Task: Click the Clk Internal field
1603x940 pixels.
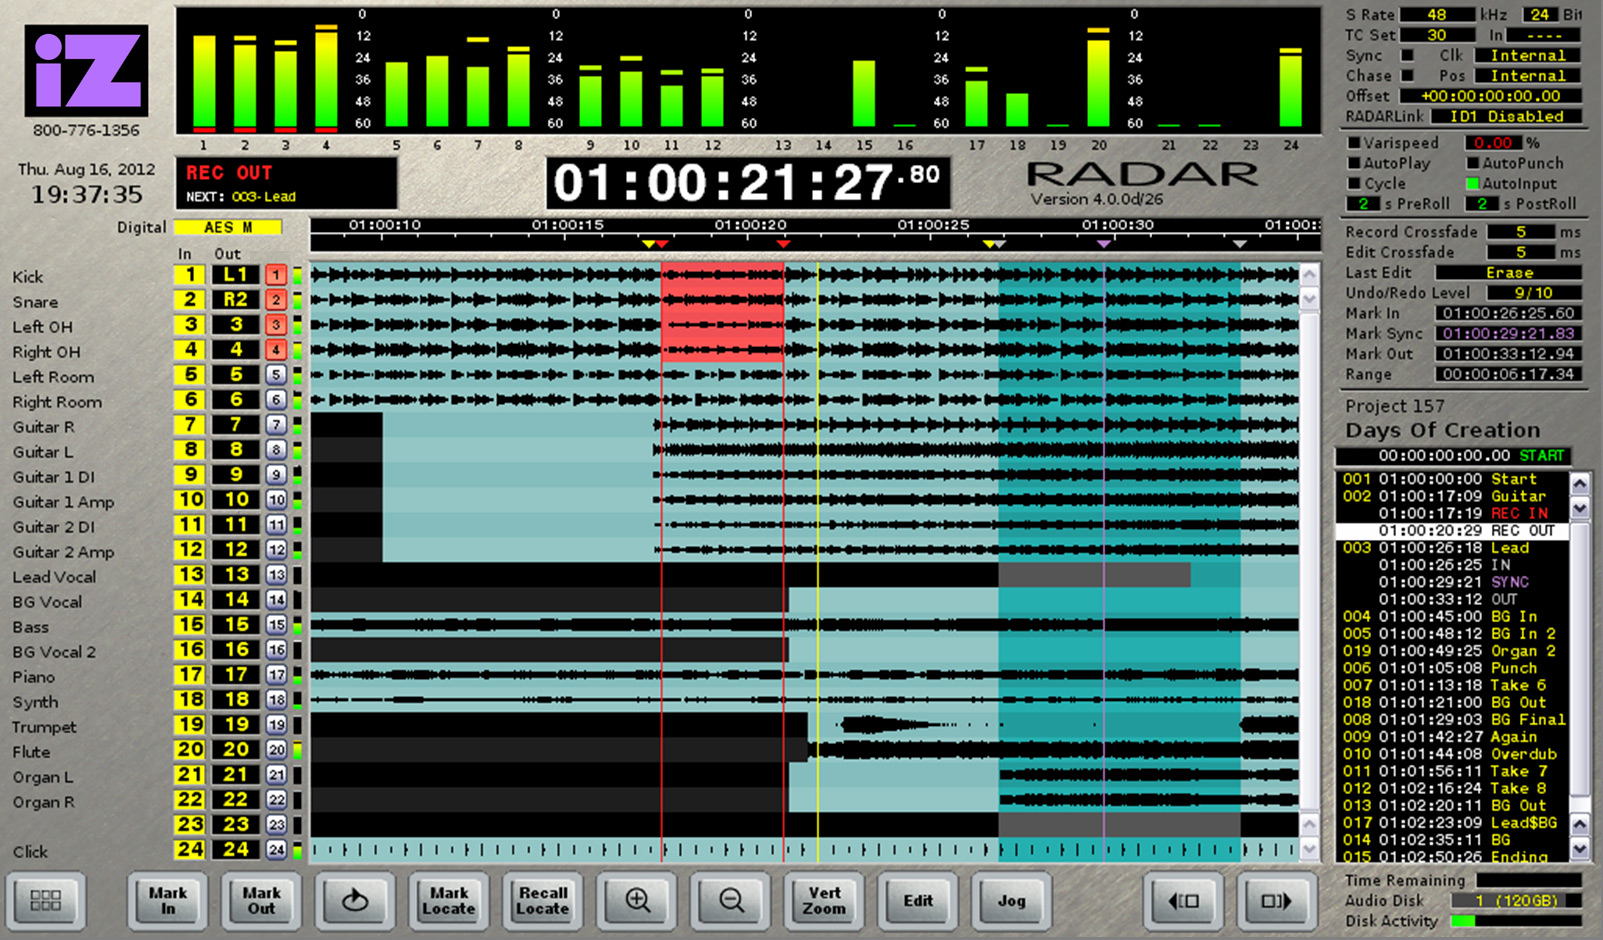Action: [1527, 56]
